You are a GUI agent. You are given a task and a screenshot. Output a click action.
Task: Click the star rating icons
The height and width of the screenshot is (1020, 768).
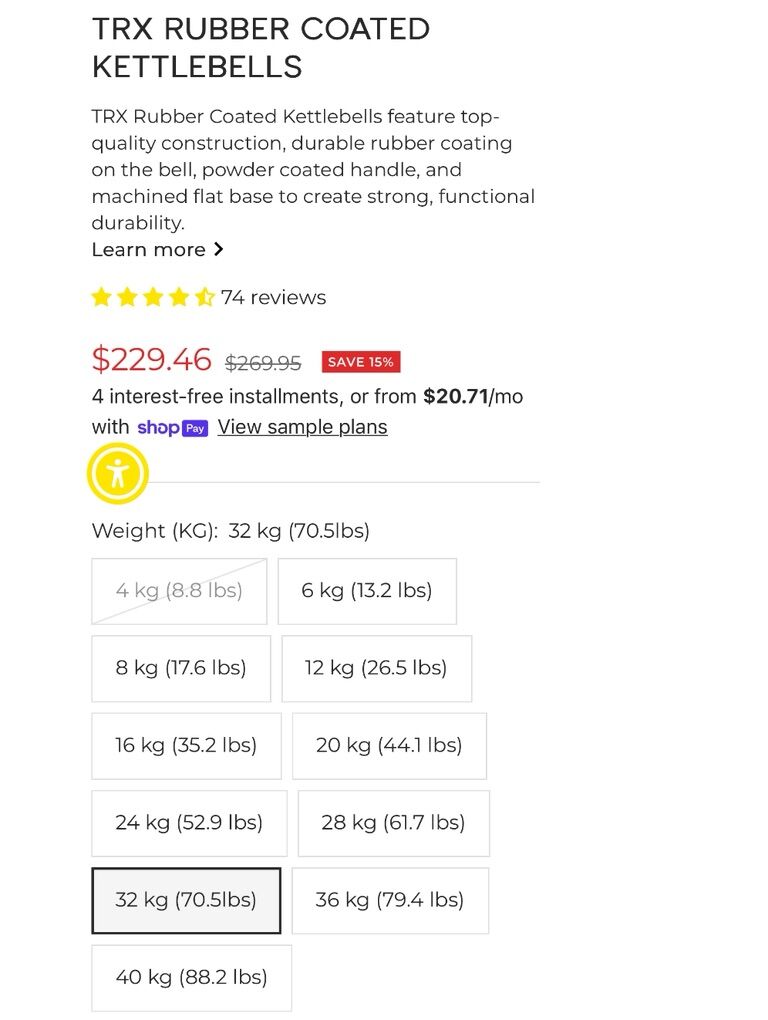(153, 297)
